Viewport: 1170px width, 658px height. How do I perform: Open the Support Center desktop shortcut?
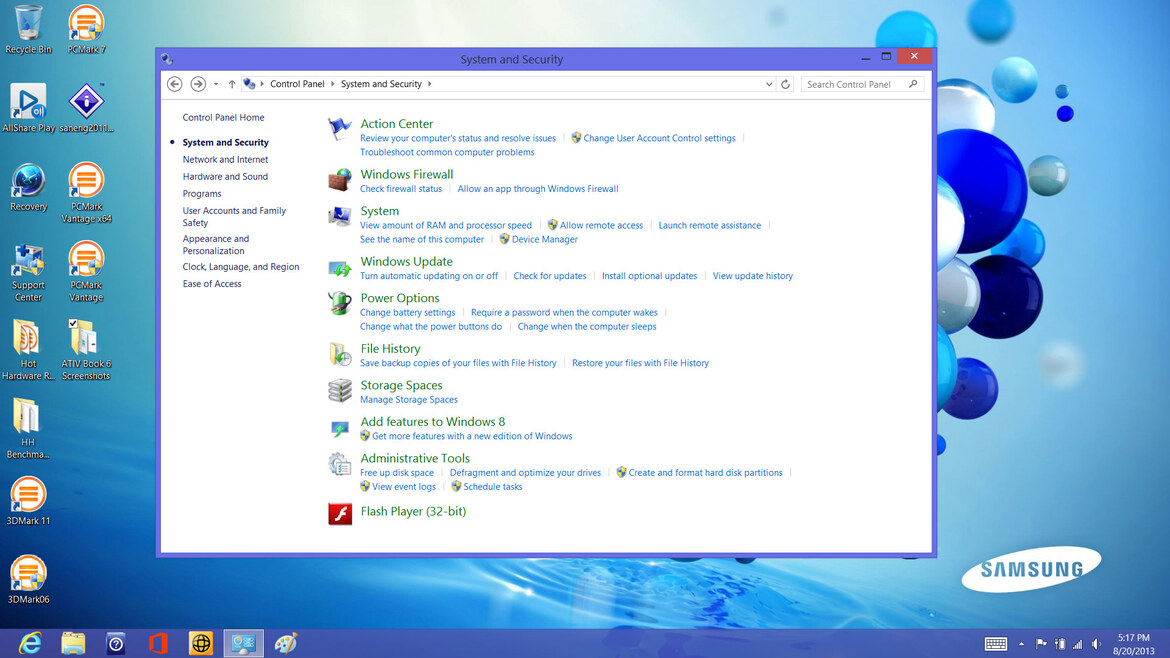click(x=28, y=272)
